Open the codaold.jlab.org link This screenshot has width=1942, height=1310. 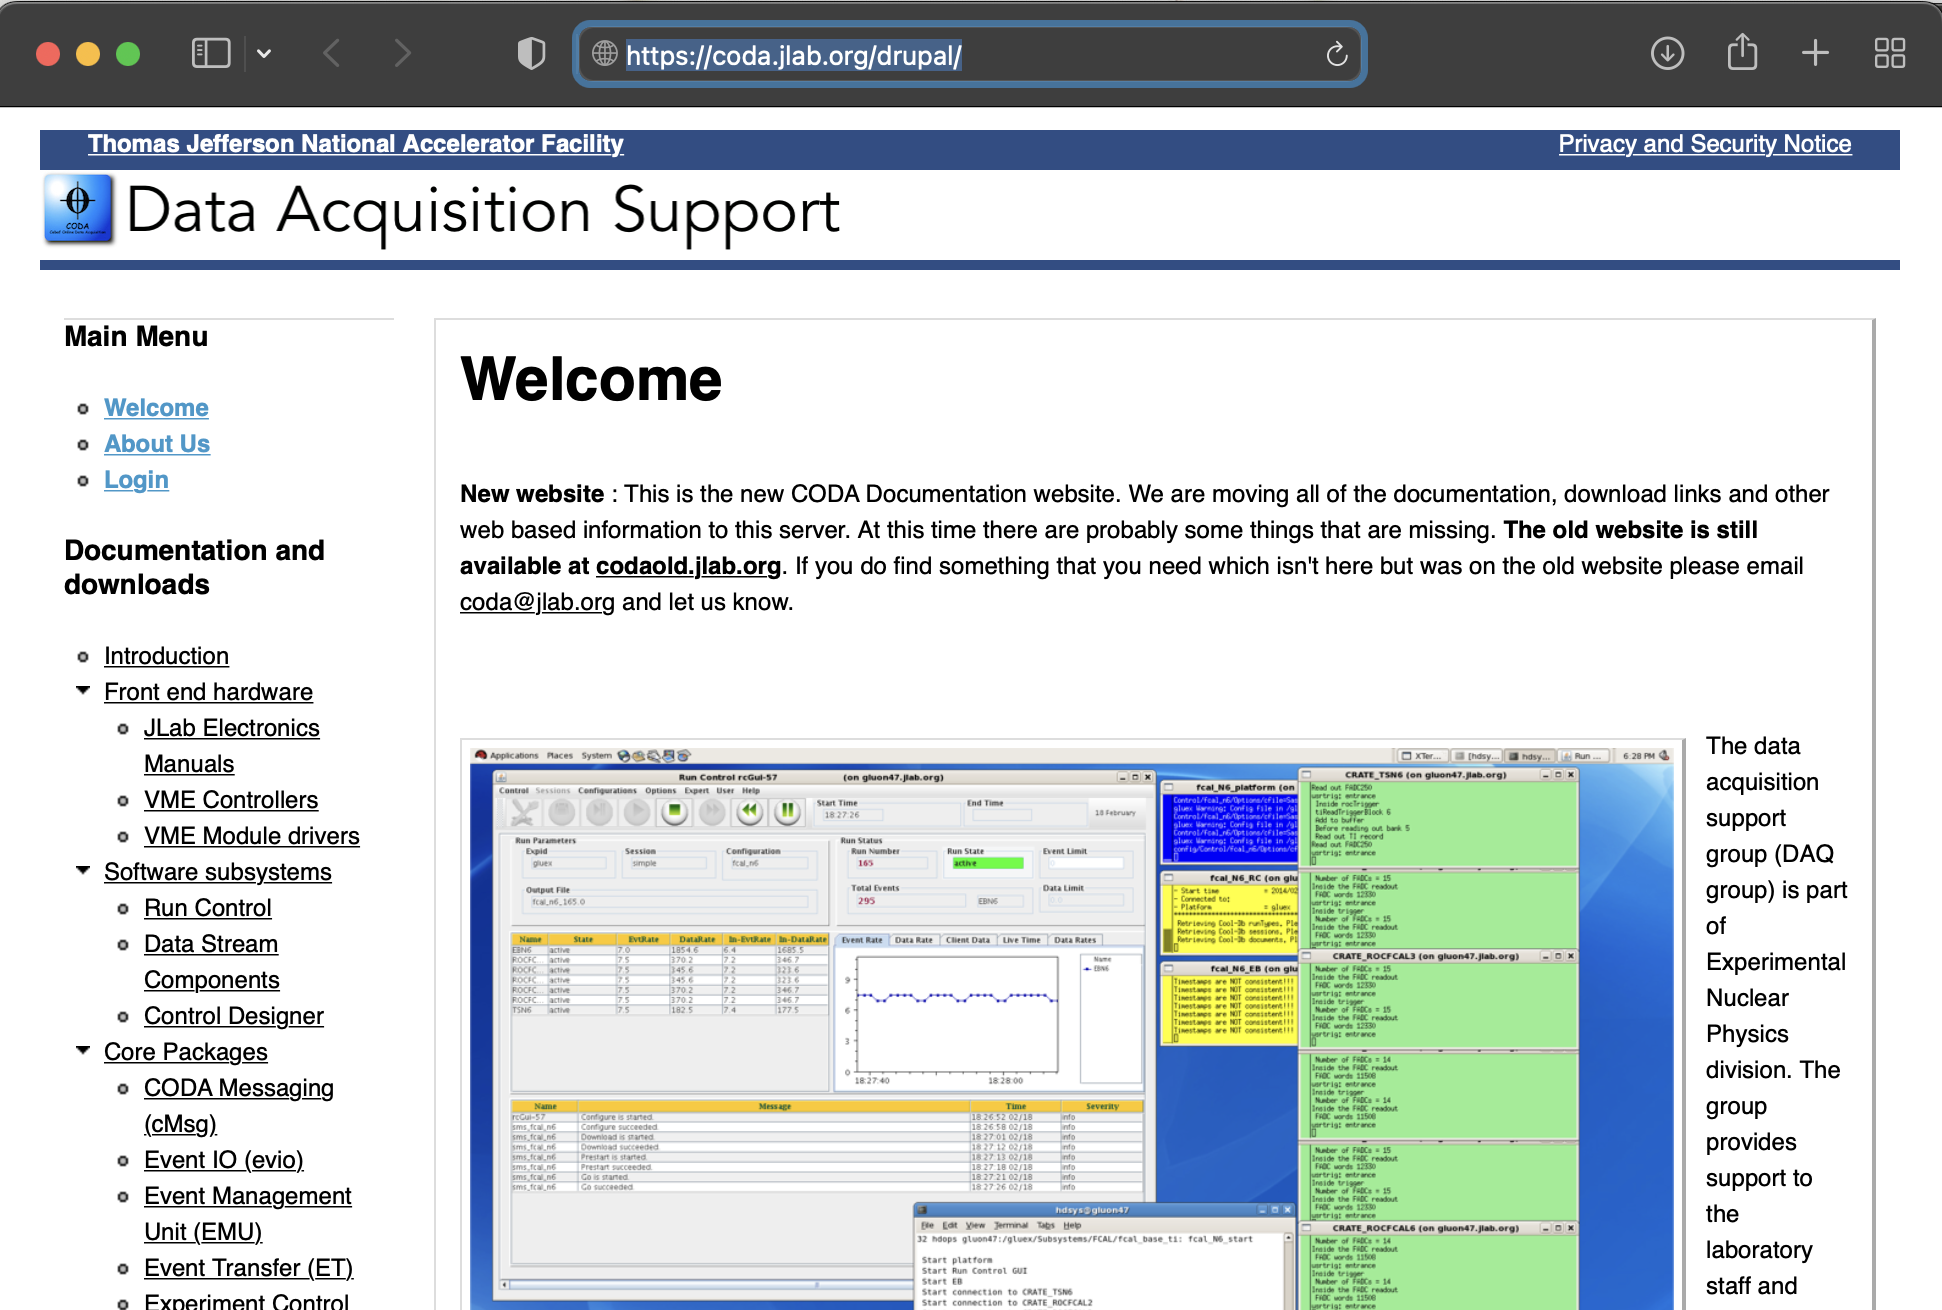tap(688, 566)
